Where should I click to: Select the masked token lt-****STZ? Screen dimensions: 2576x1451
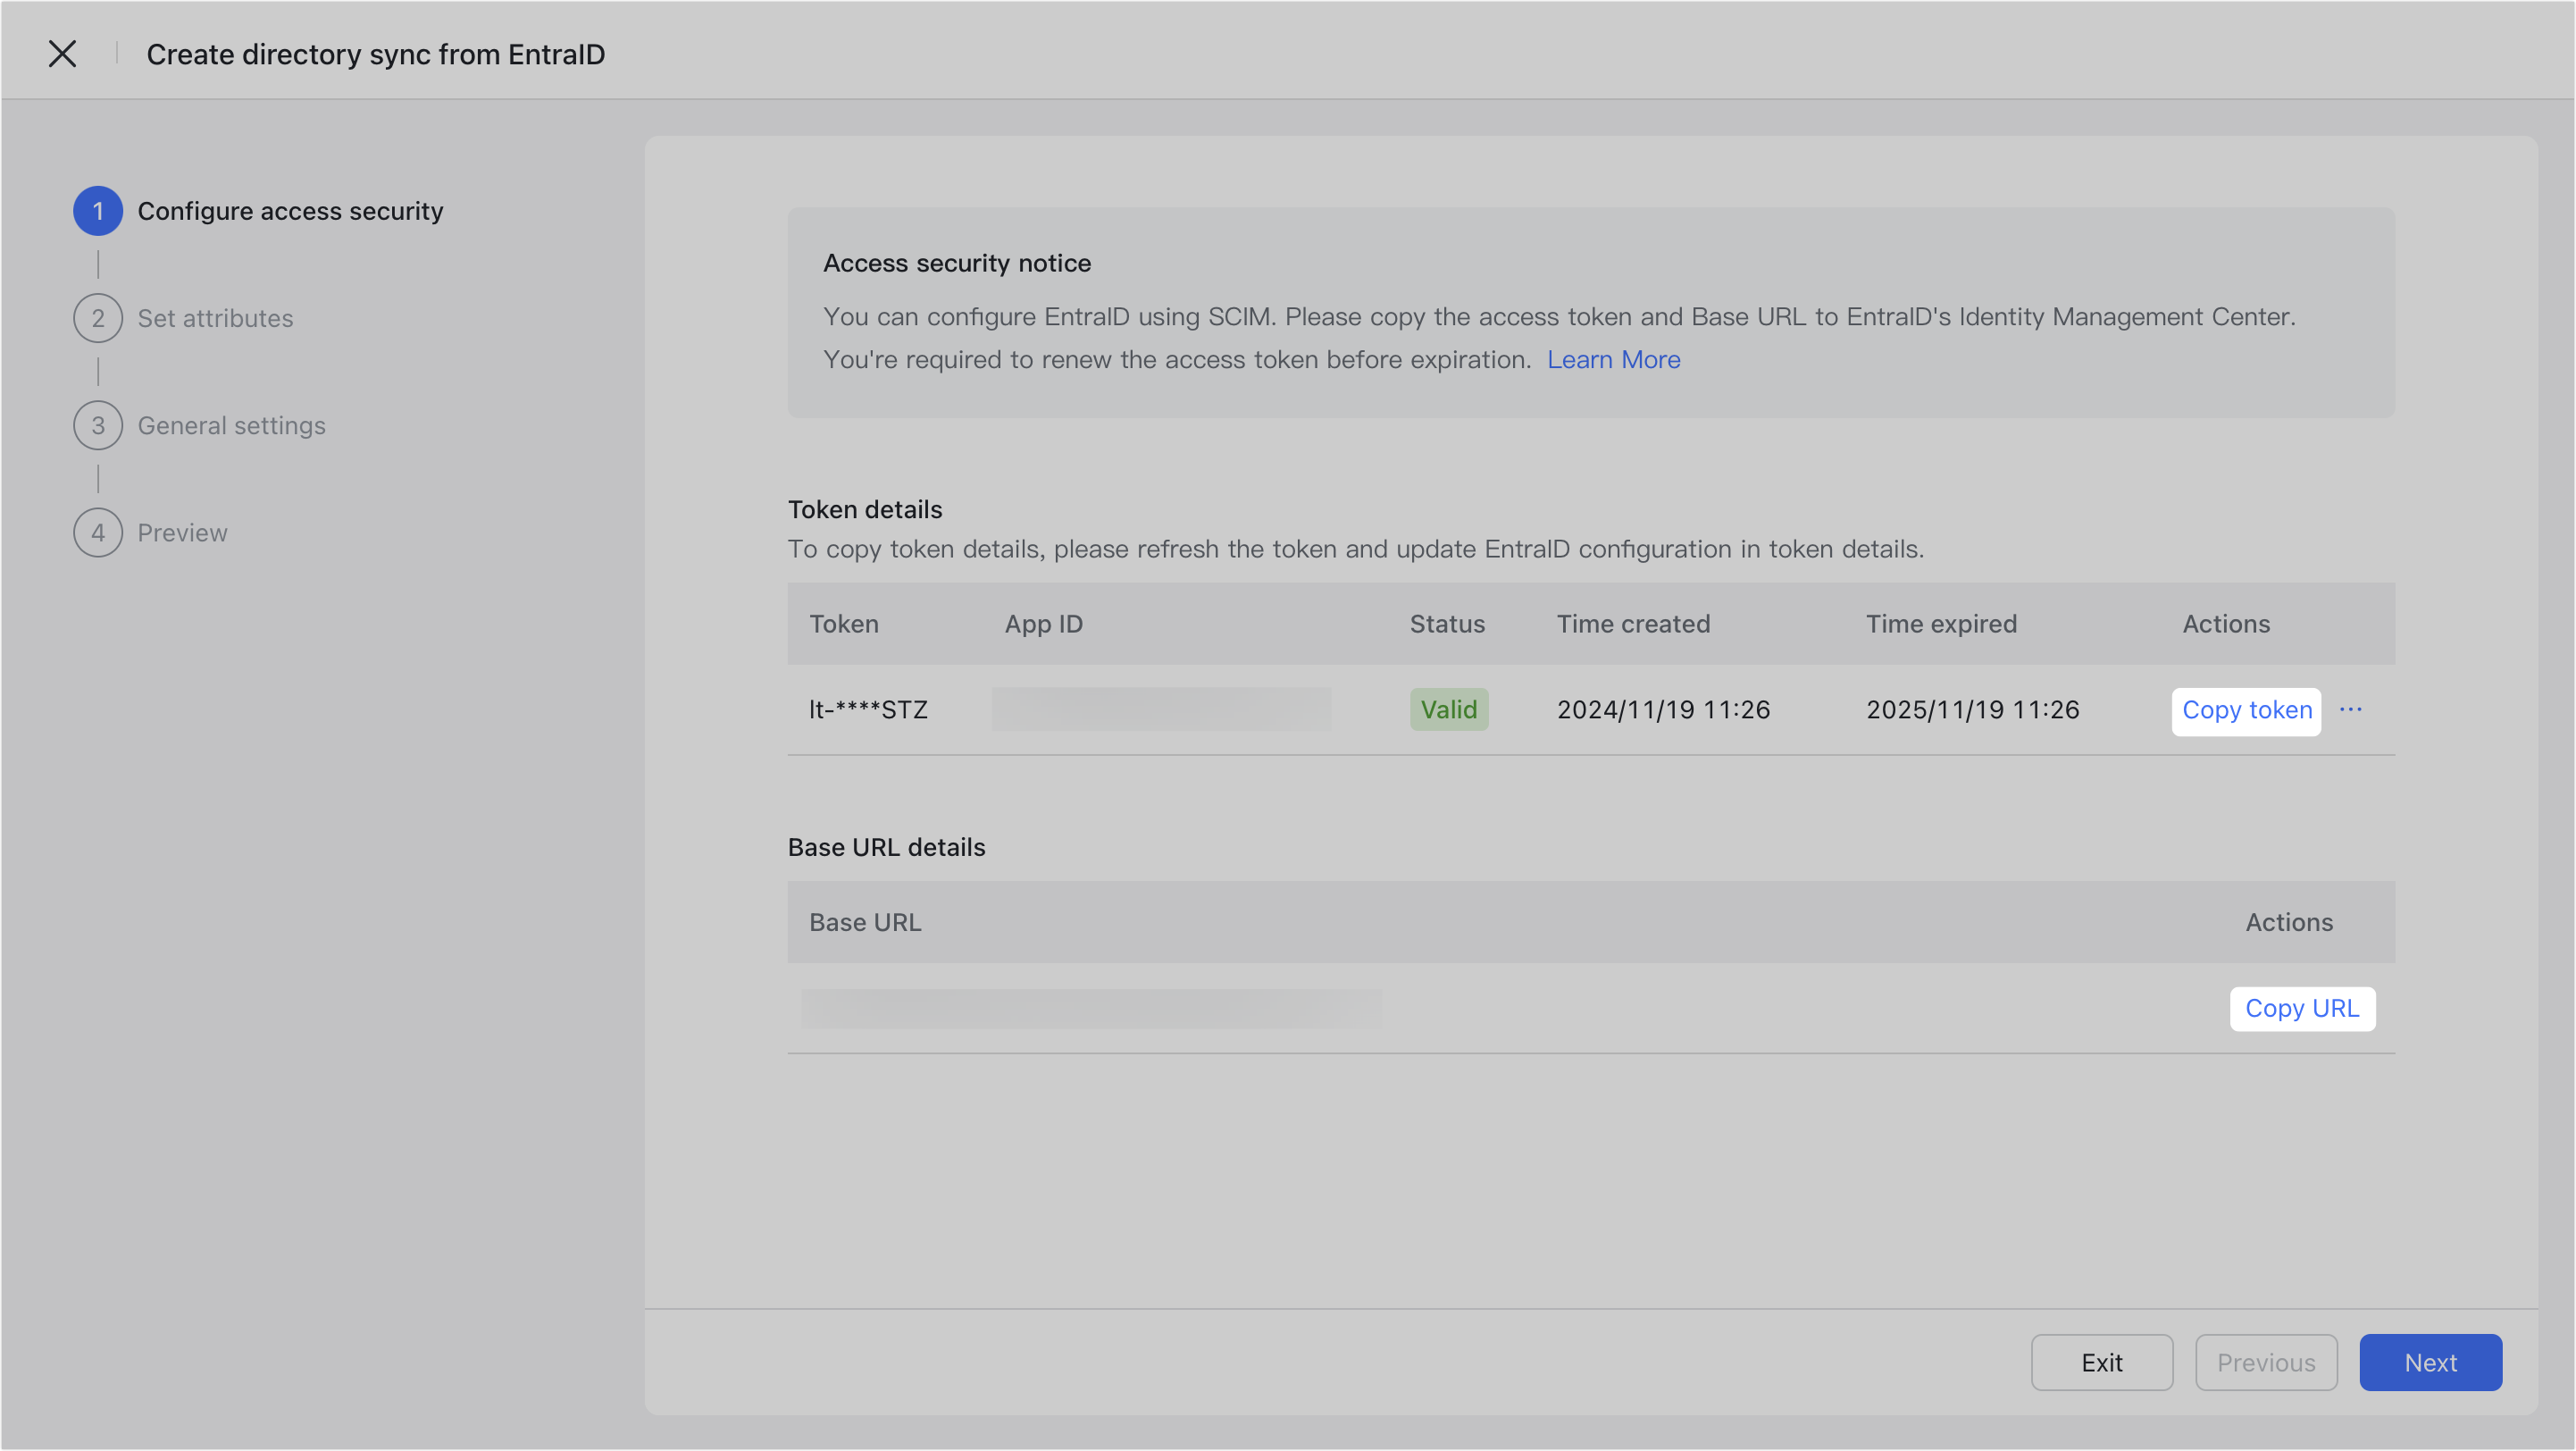pos(868,709)
